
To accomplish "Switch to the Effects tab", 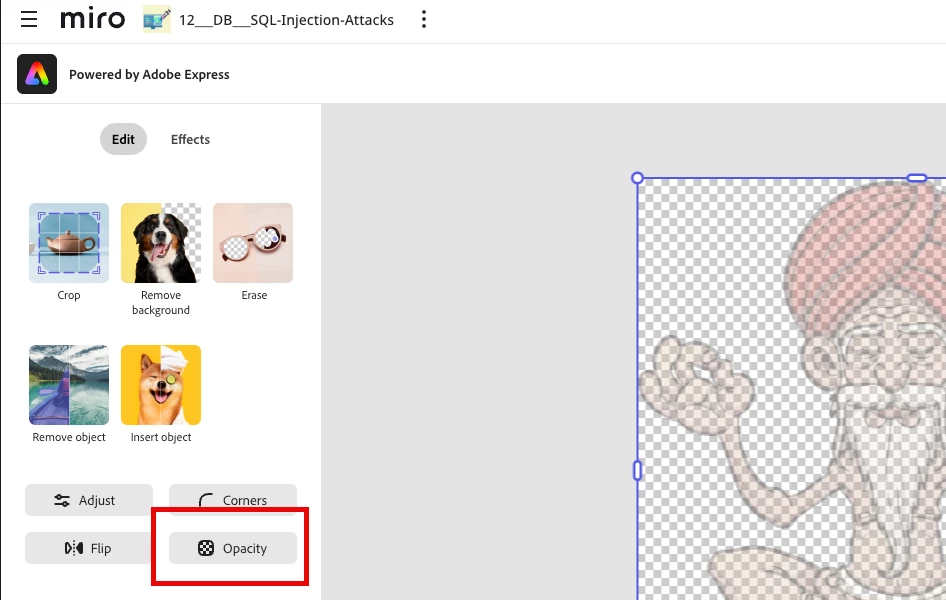I will (x=190, y=139).
